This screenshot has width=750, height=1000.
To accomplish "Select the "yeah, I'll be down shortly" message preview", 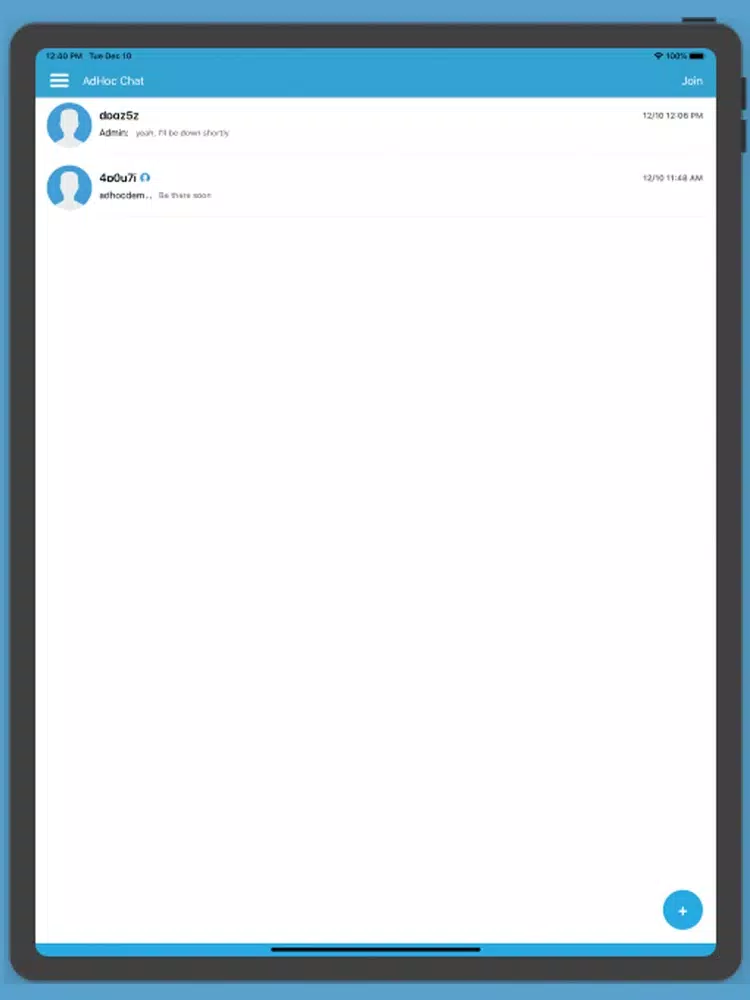I will tap(182, 133).
